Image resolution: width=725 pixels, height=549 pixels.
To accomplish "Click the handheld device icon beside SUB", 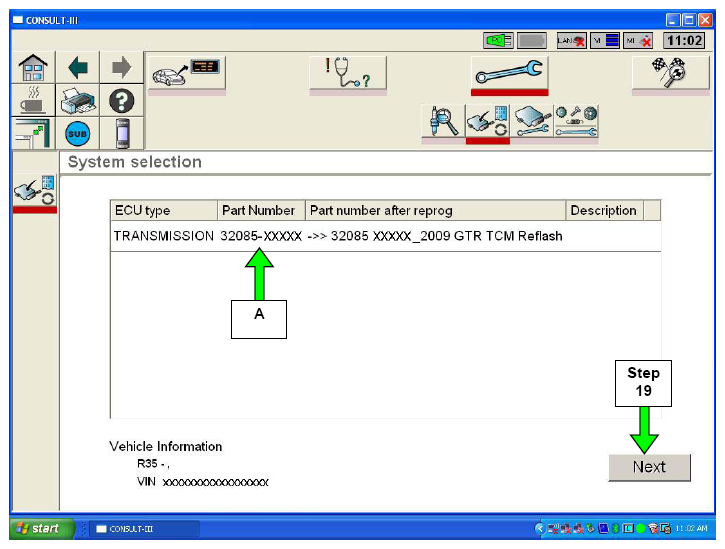I will [121, 133].
